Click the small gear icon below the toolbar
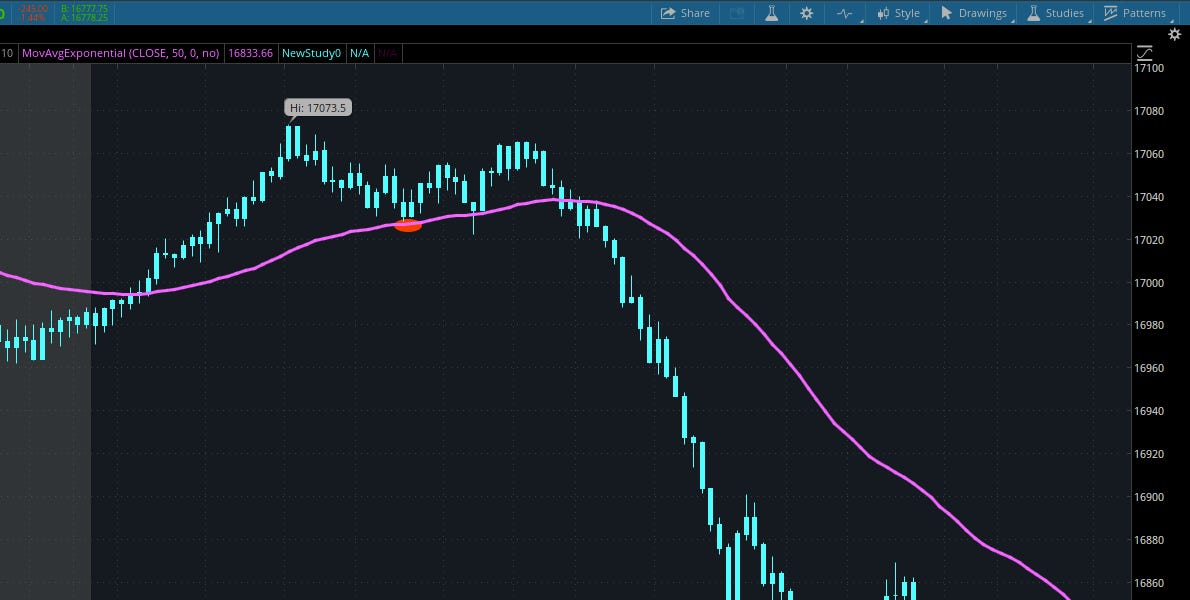Viewport: 1190px width, 600px height. (x=1175, y=33)
